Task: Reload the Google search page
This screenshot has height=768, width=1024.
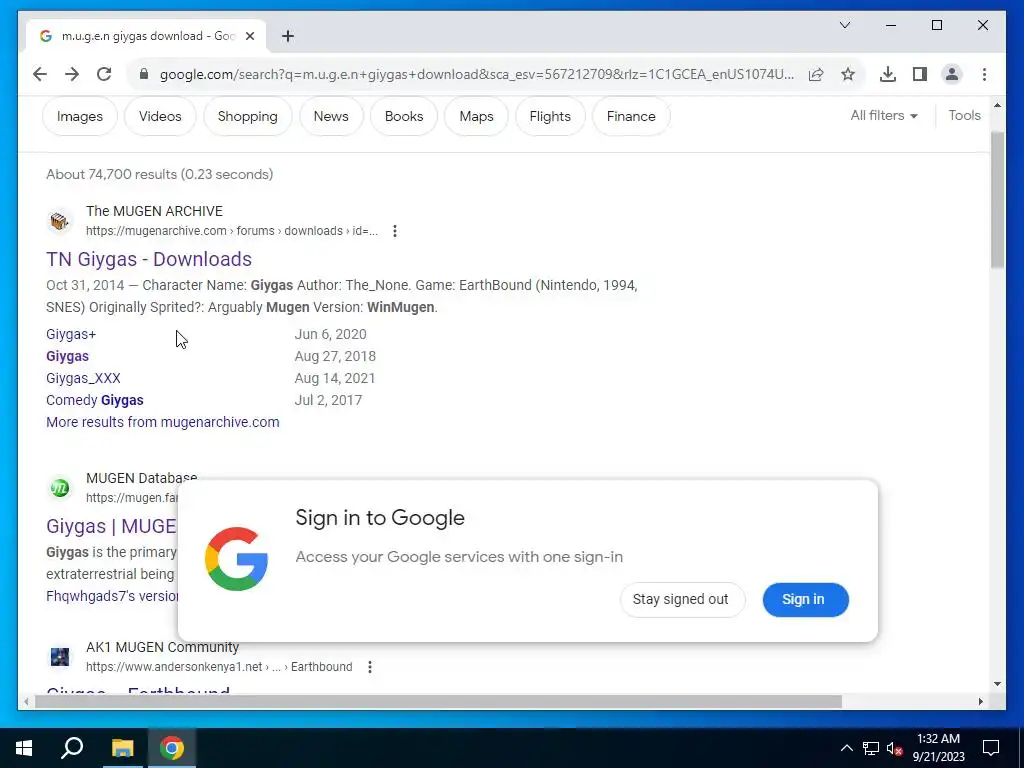Action: tap(104, 74)
